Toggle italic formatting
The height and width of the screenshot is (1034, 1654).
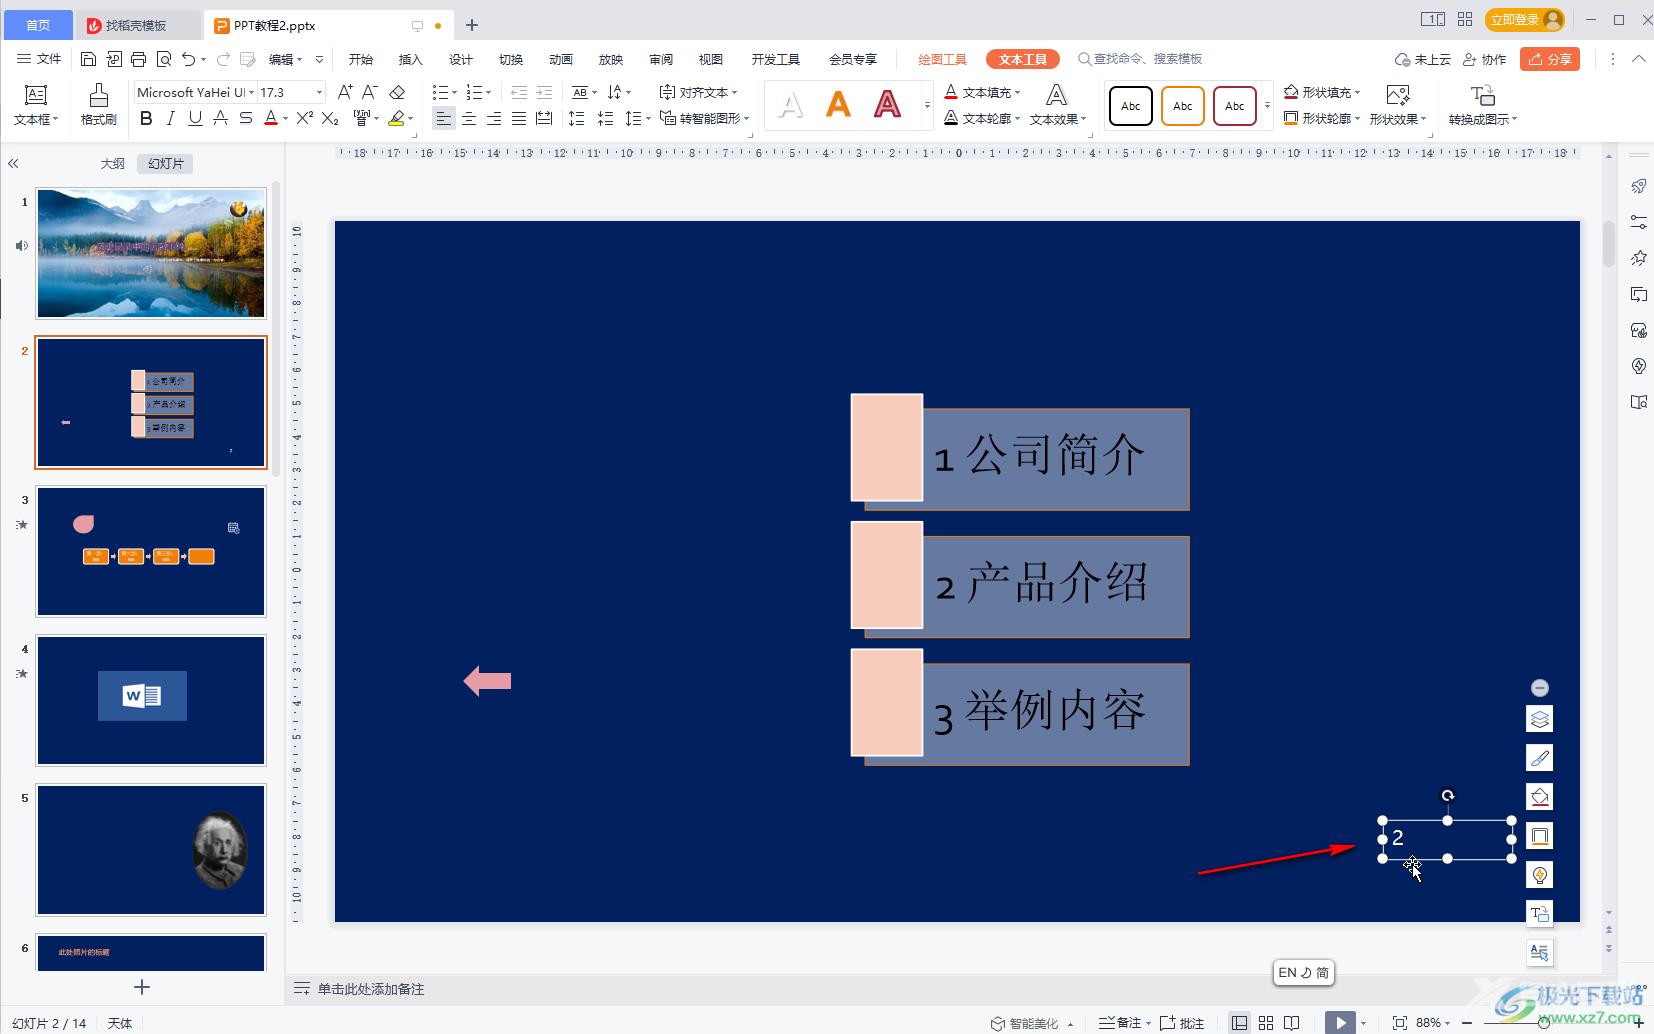[x=171, y=118]
